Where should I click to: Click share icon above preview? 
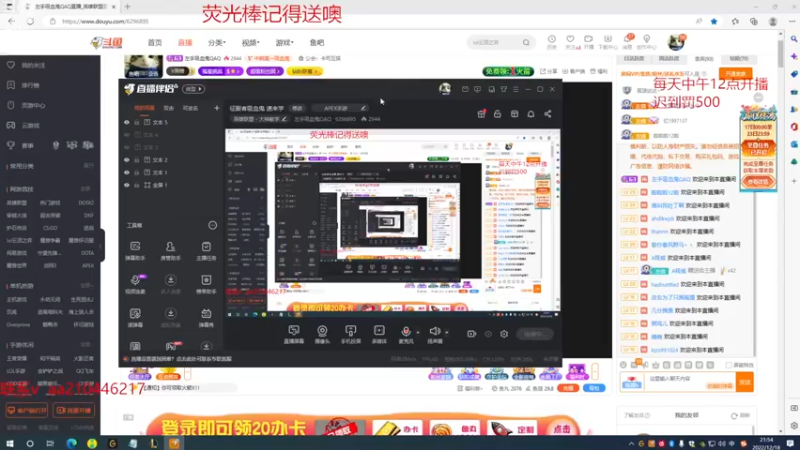(x=547, y=114)
